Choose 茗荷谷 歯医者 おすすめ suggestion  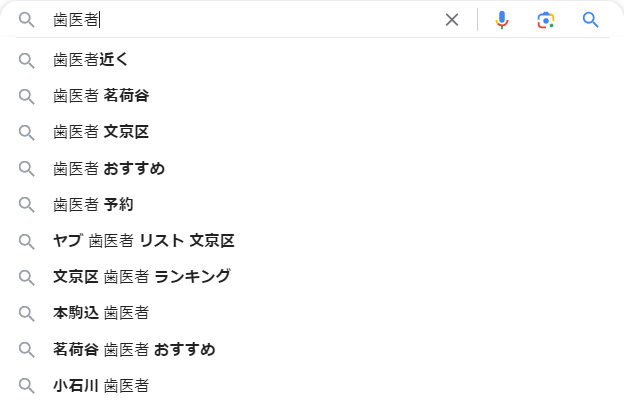coord(312,349)
